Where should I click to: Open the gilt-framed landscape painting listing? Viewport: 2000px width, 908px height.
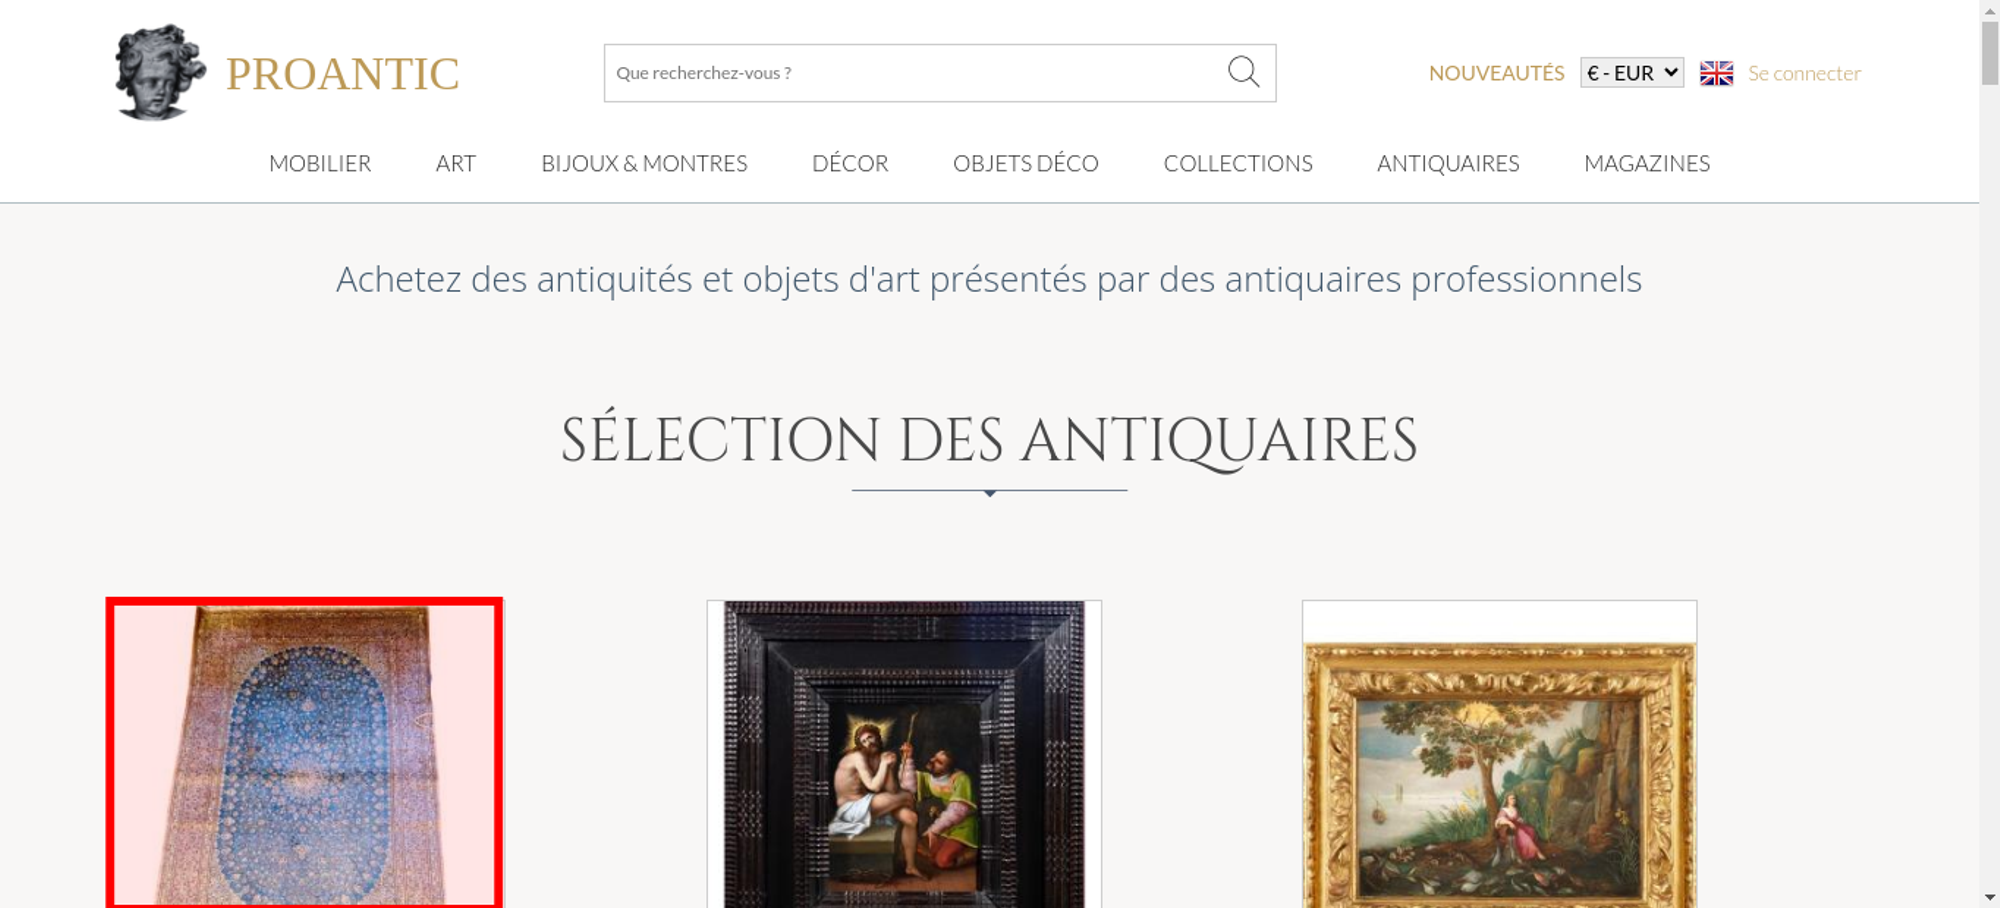(x=1499, y=754)
